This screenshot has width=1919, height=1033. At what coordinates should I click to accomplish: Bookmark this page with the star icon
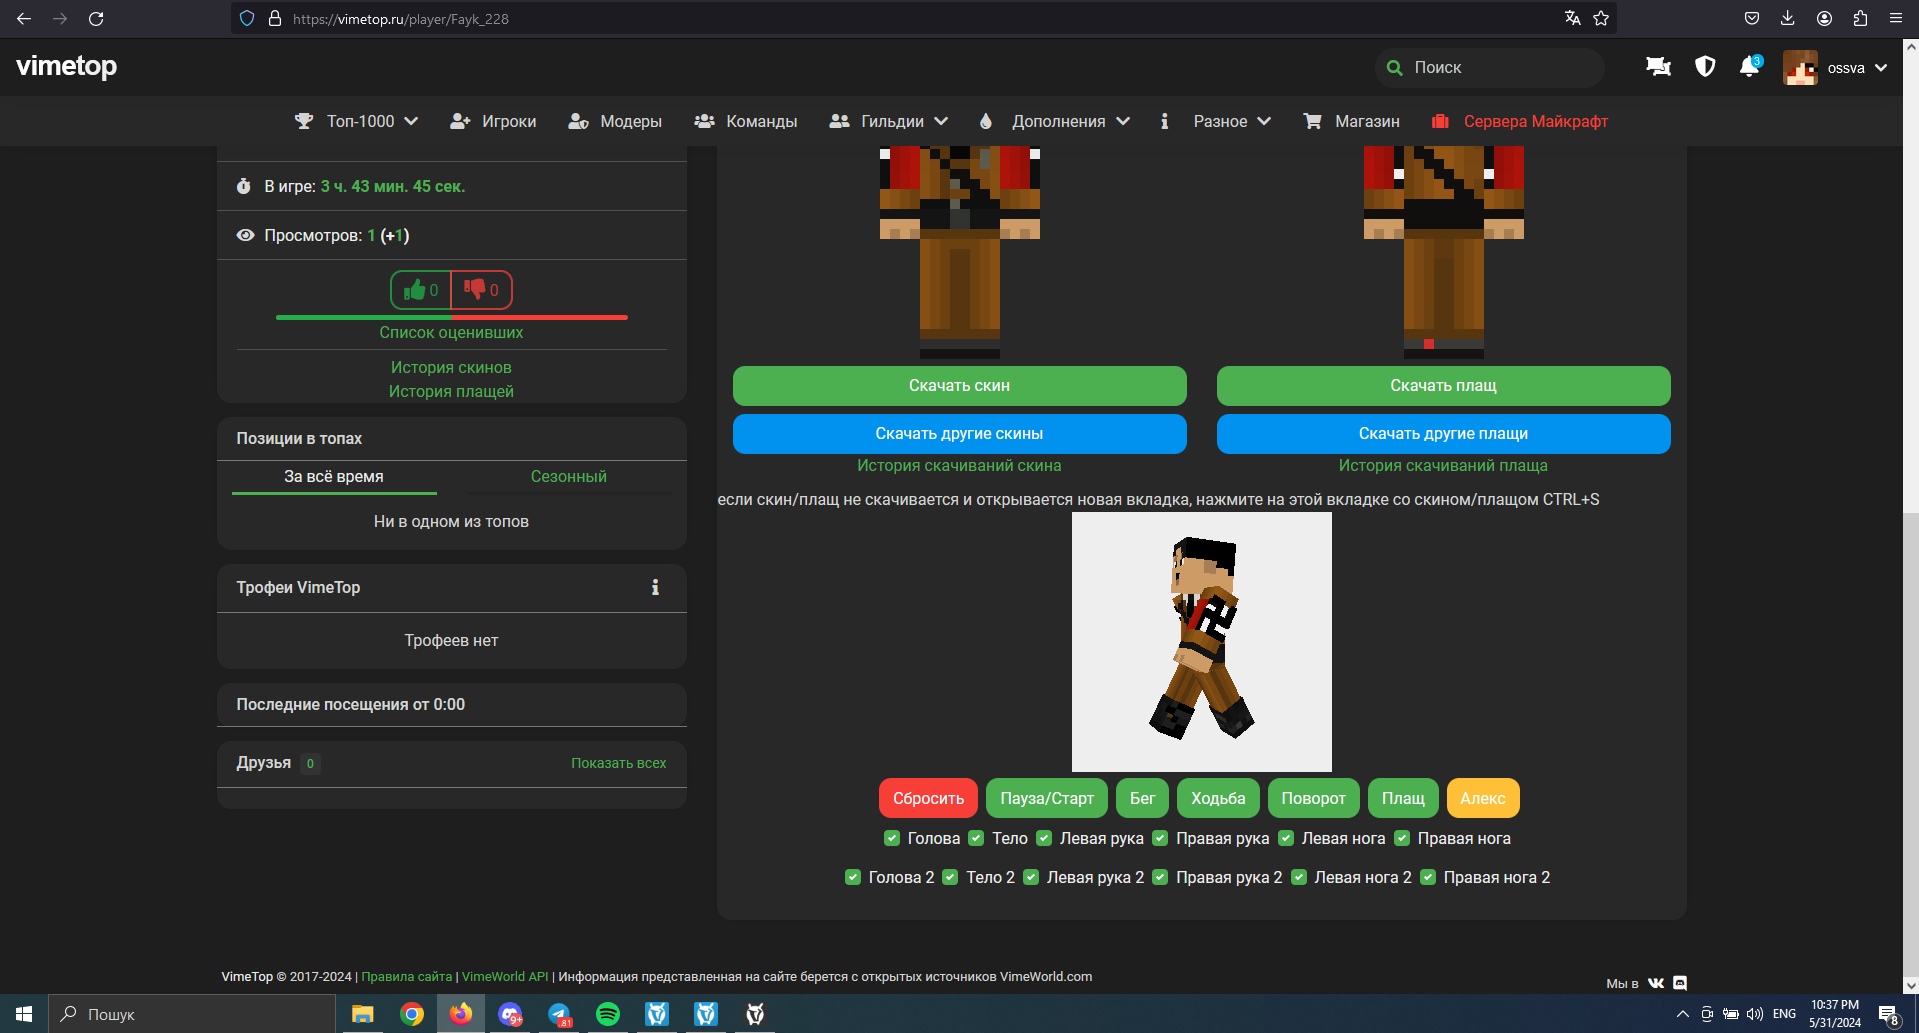(1601, 18)
